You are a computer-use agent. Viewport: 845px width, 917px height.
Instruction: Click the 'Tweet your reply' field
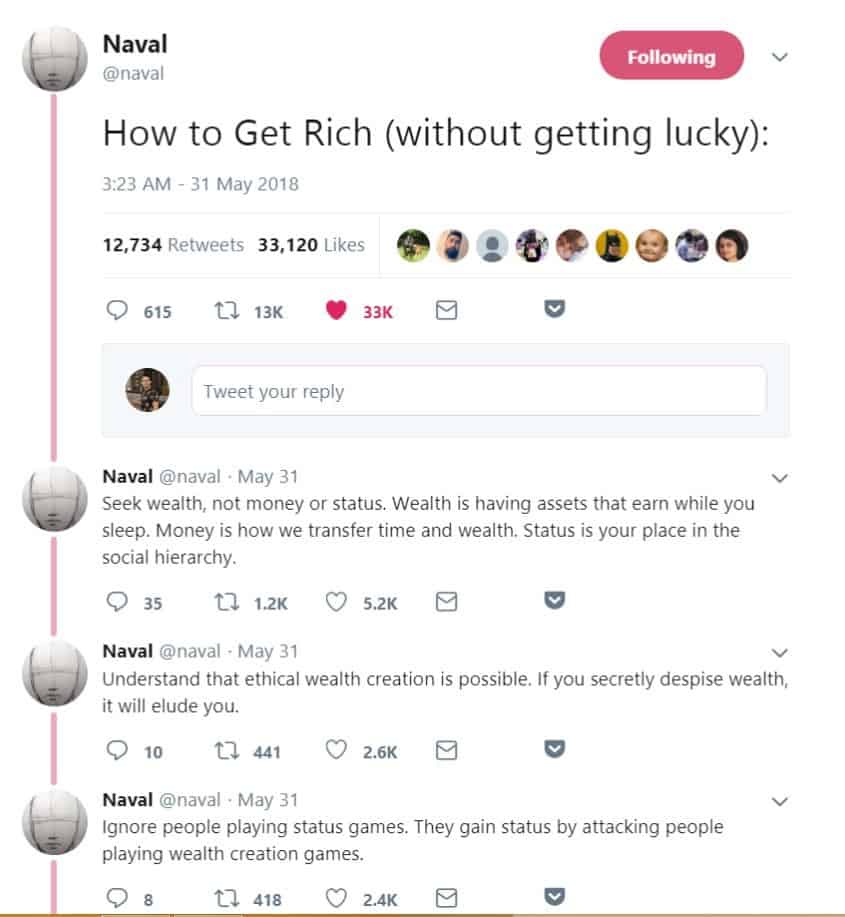pyautogui.click(x=479, y=391)
